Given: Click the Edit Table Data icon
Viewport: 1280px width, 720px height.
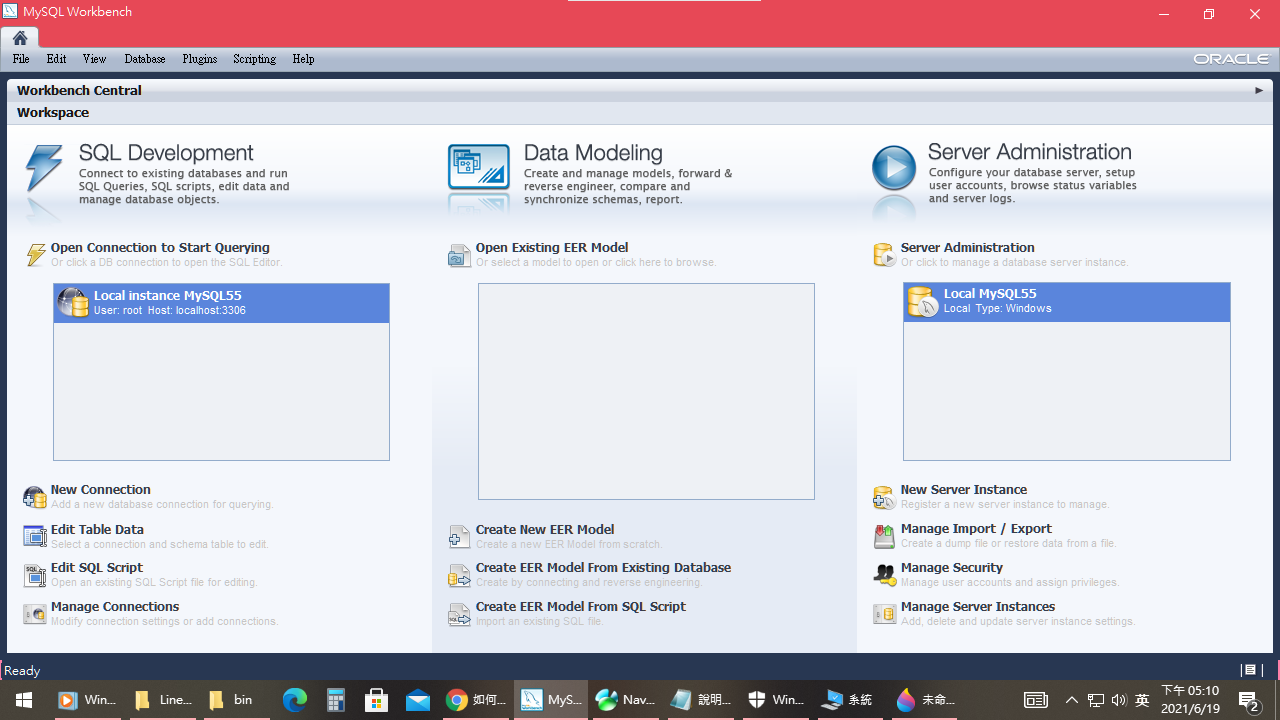Looking at the screenshot, I should [35, 536].
